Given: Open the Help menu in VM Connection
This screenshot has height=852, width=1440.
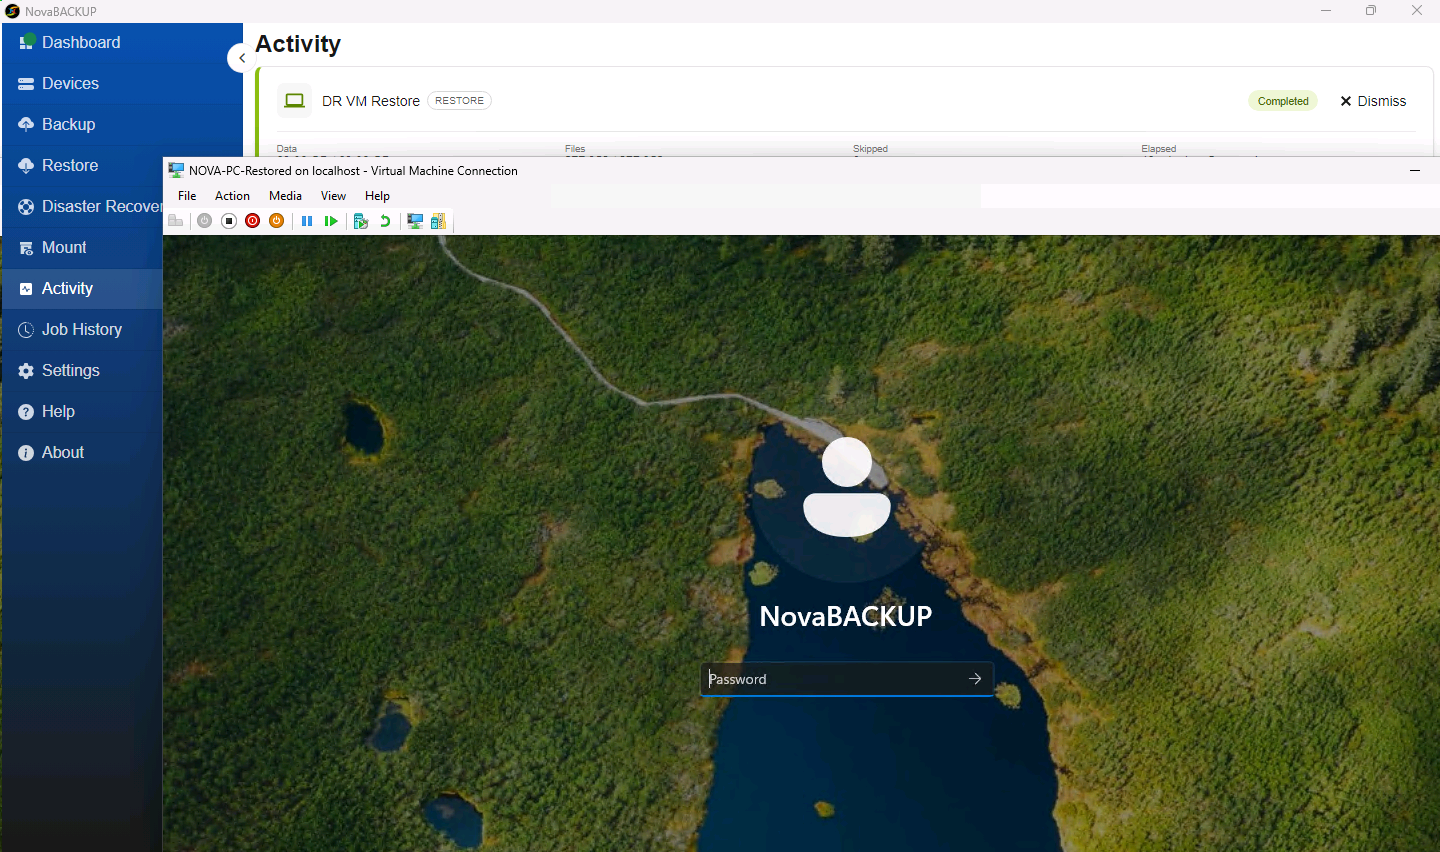Looking at the screenshot, I should point(377,196).
